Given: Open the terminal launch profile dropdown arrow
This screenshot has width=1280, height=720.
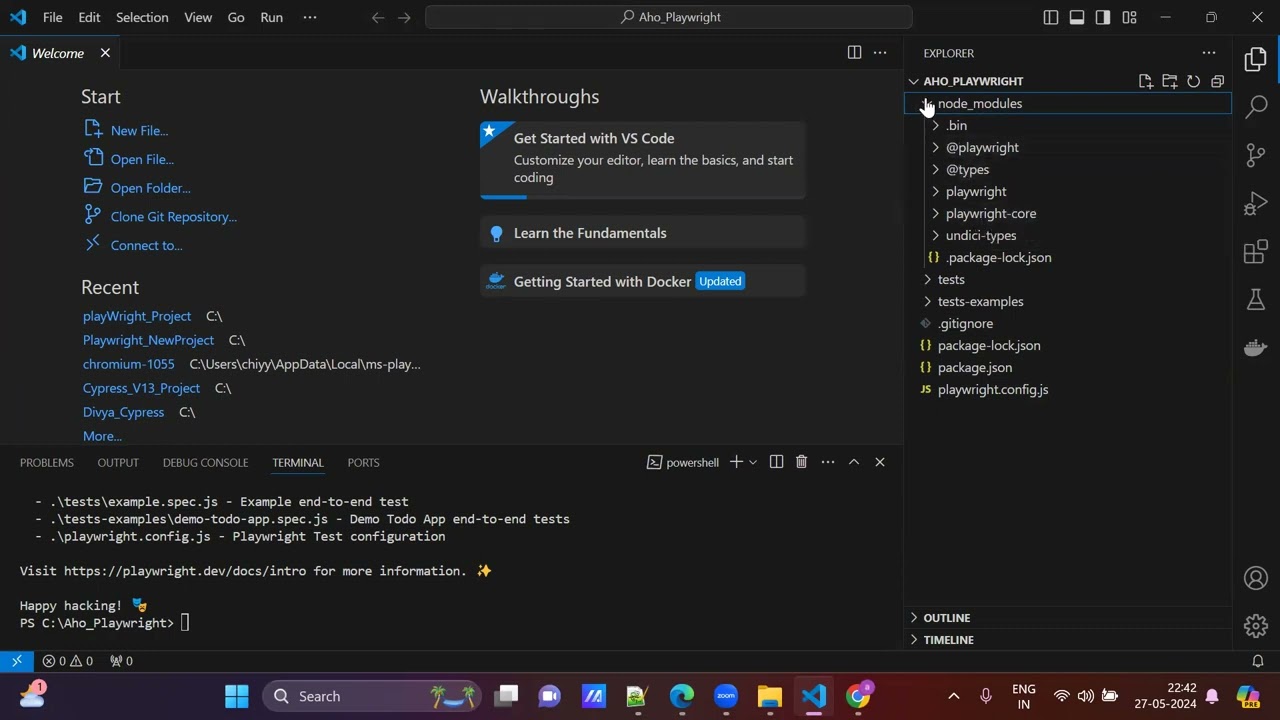Looking at the screenshot, I should tap(753, 462).
